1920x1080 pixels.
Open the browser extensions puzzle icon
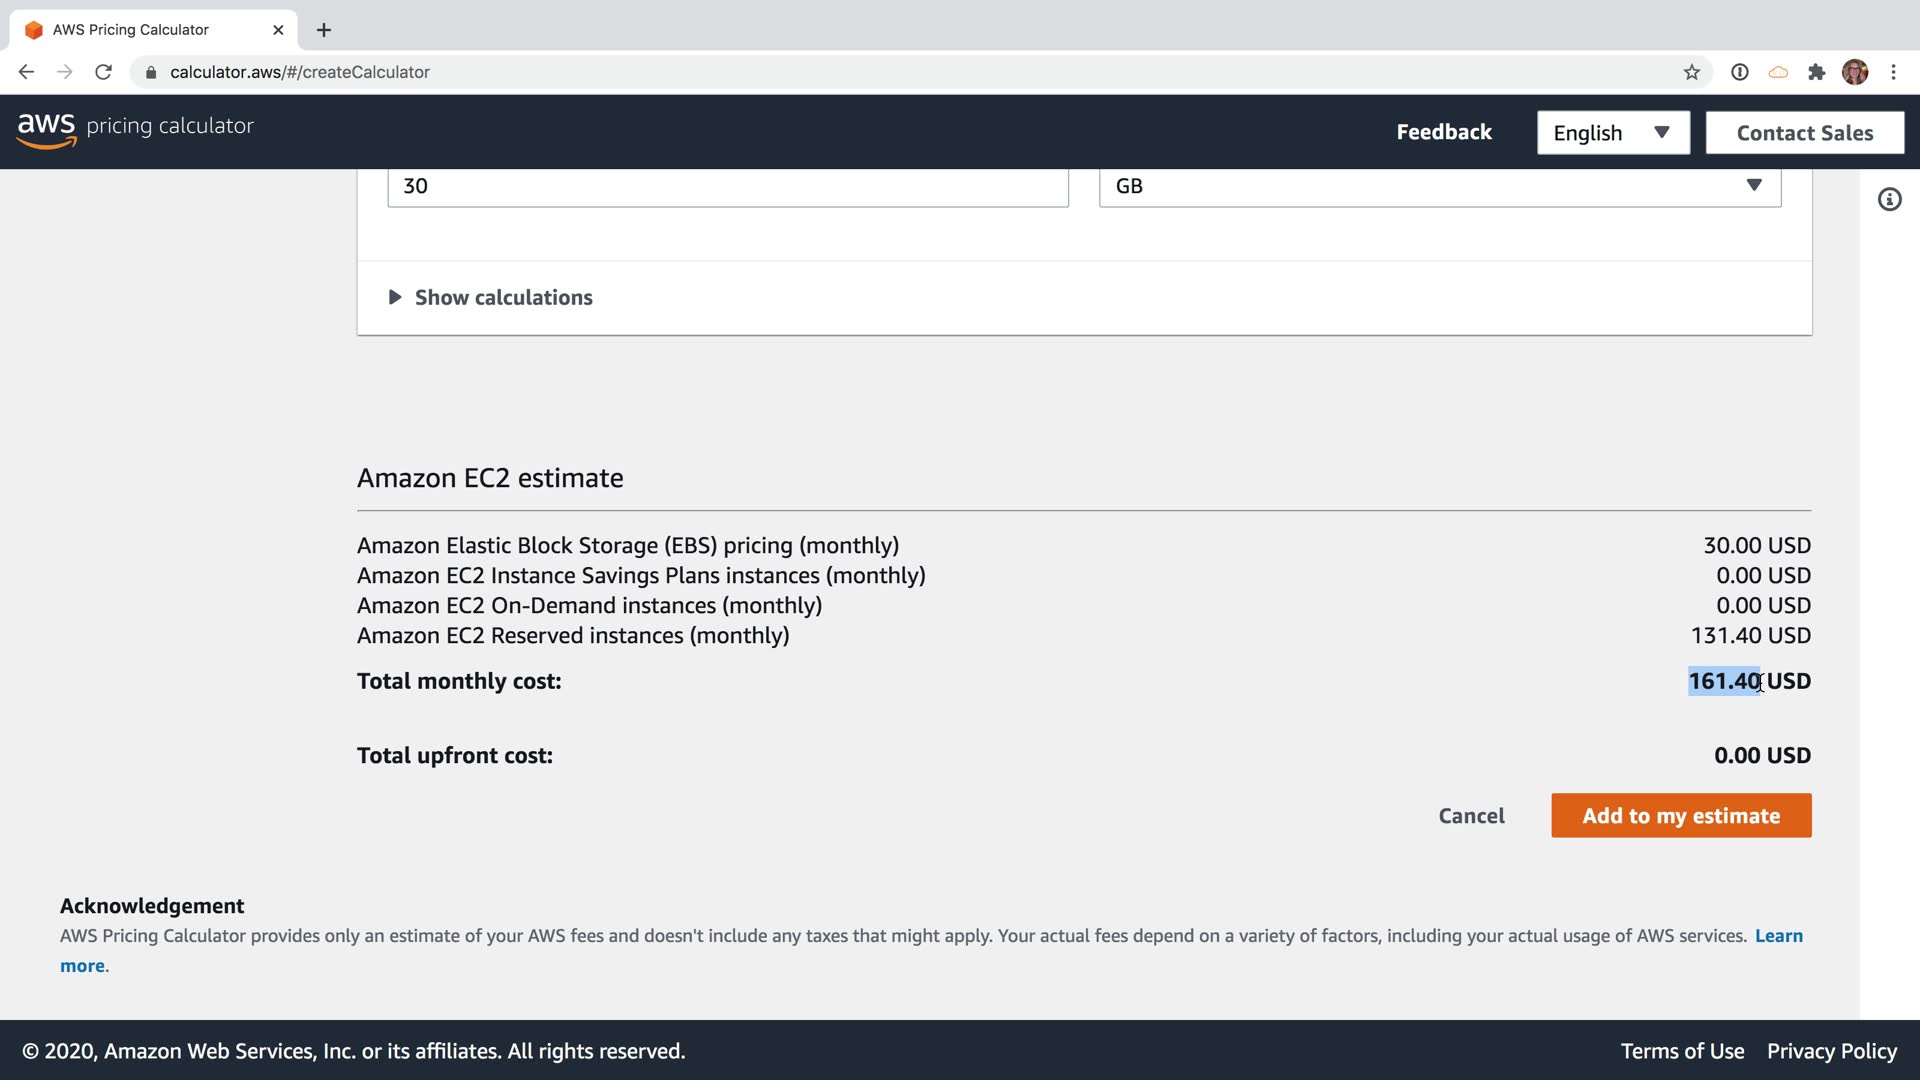[1816, 72]
